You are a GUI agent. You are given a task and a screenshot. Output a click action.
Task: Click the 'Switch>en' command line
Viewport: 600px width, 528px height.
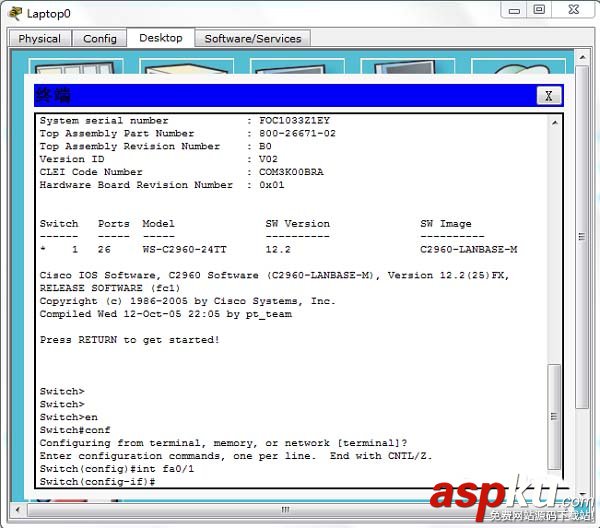[68, 417]
